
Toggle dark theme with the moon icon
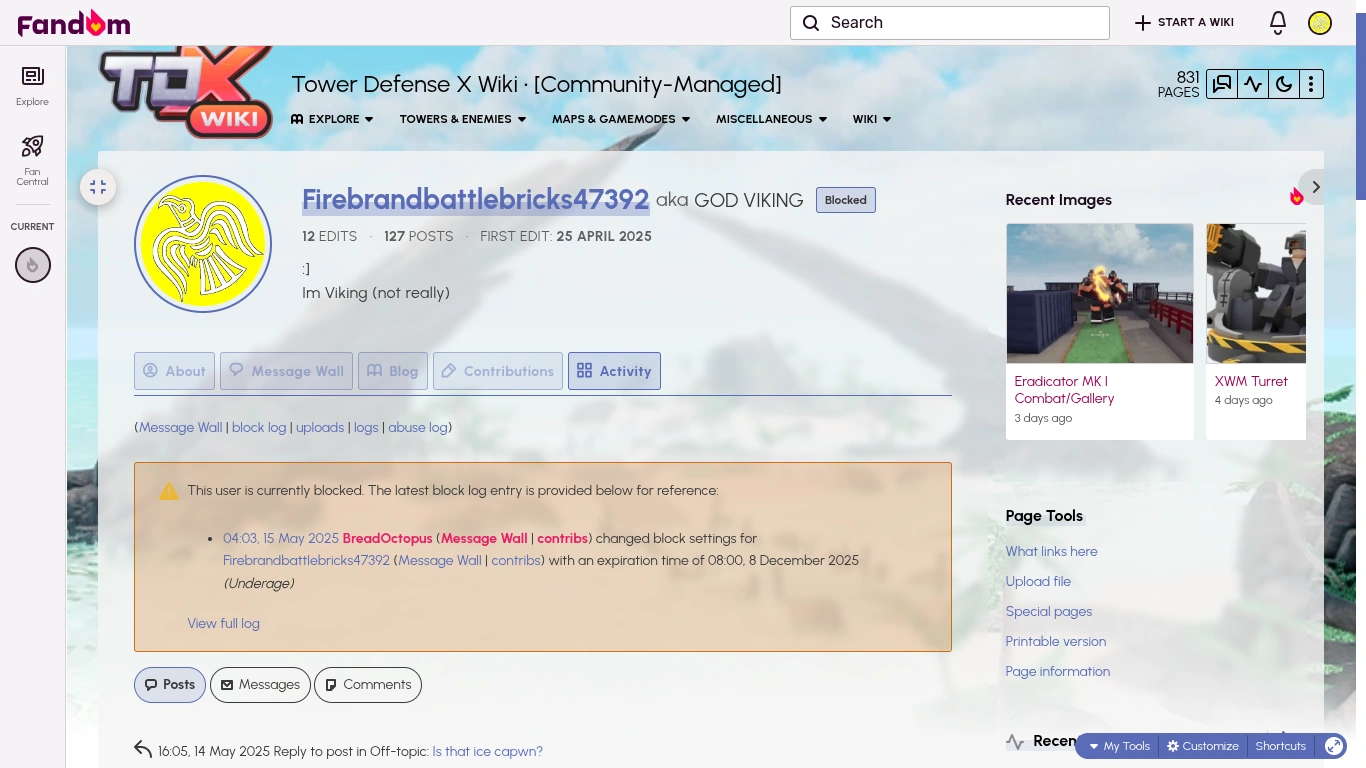point(1284,84)
